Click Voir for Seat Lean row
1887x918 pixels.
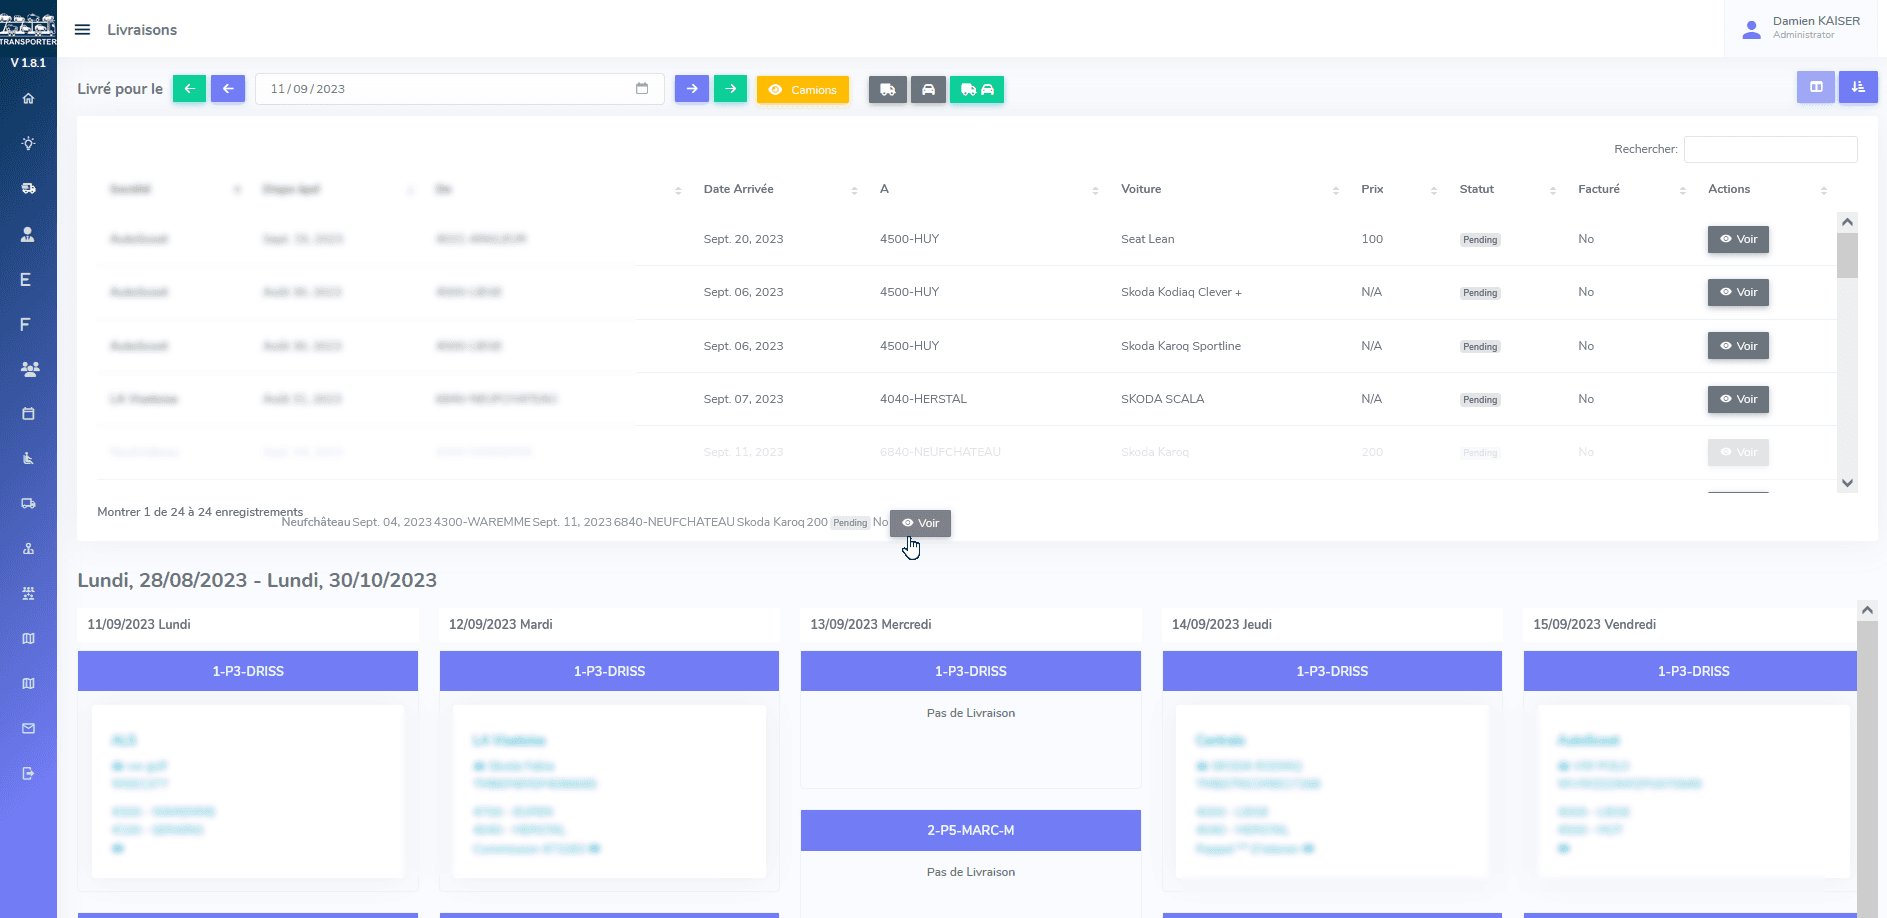point(1738,240)
